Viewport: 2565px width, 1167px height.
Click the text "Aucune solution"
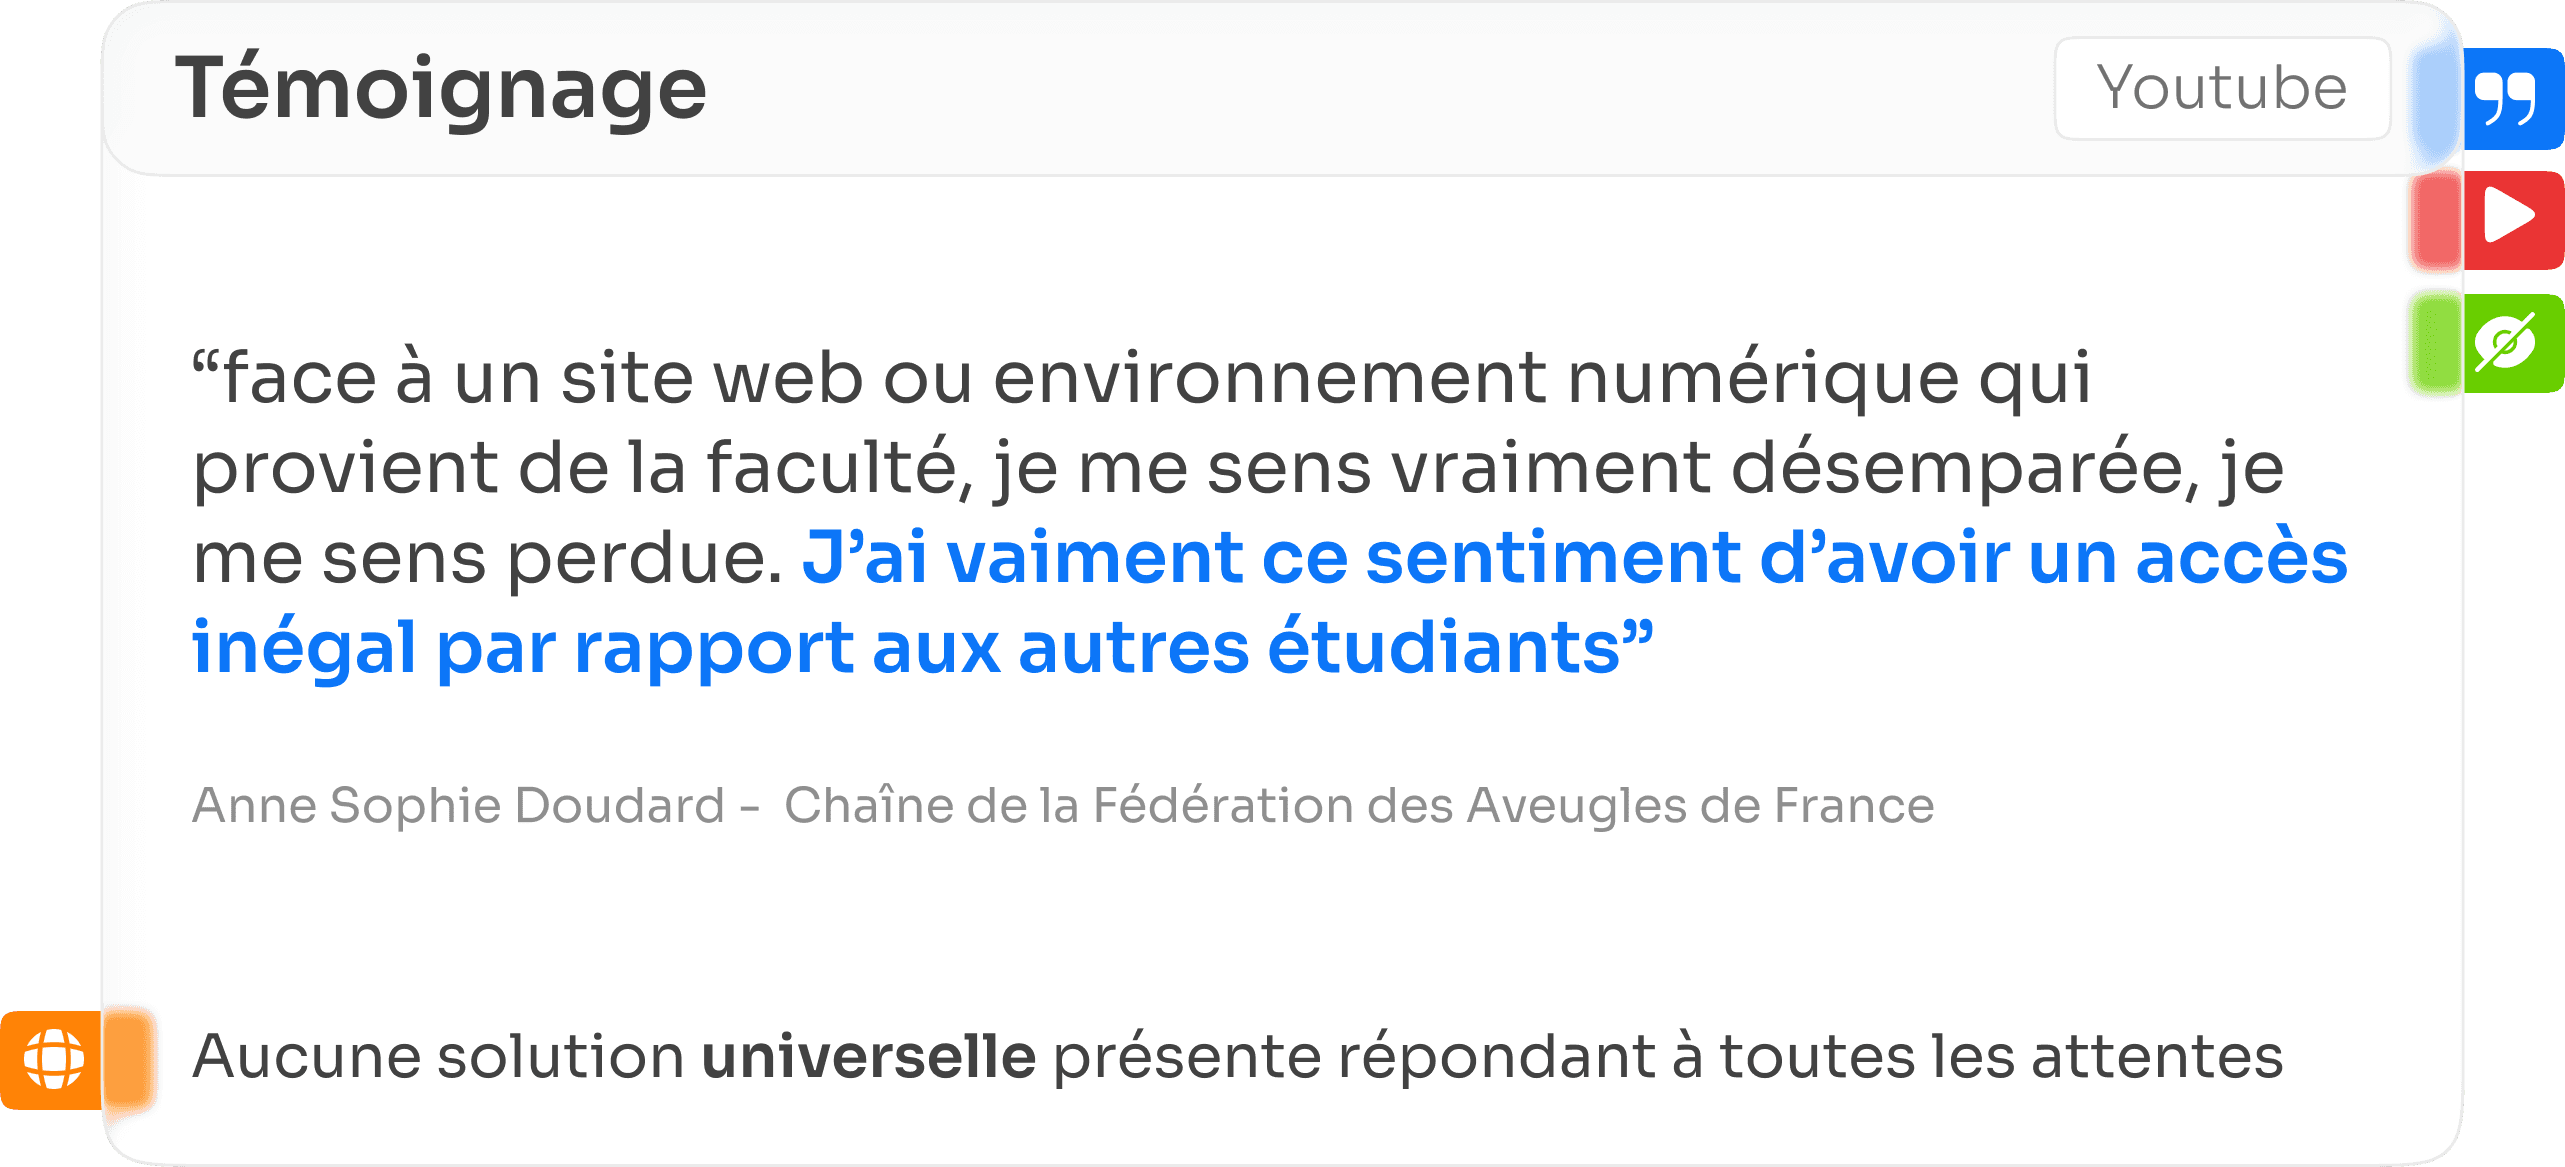pos(438,1058)
